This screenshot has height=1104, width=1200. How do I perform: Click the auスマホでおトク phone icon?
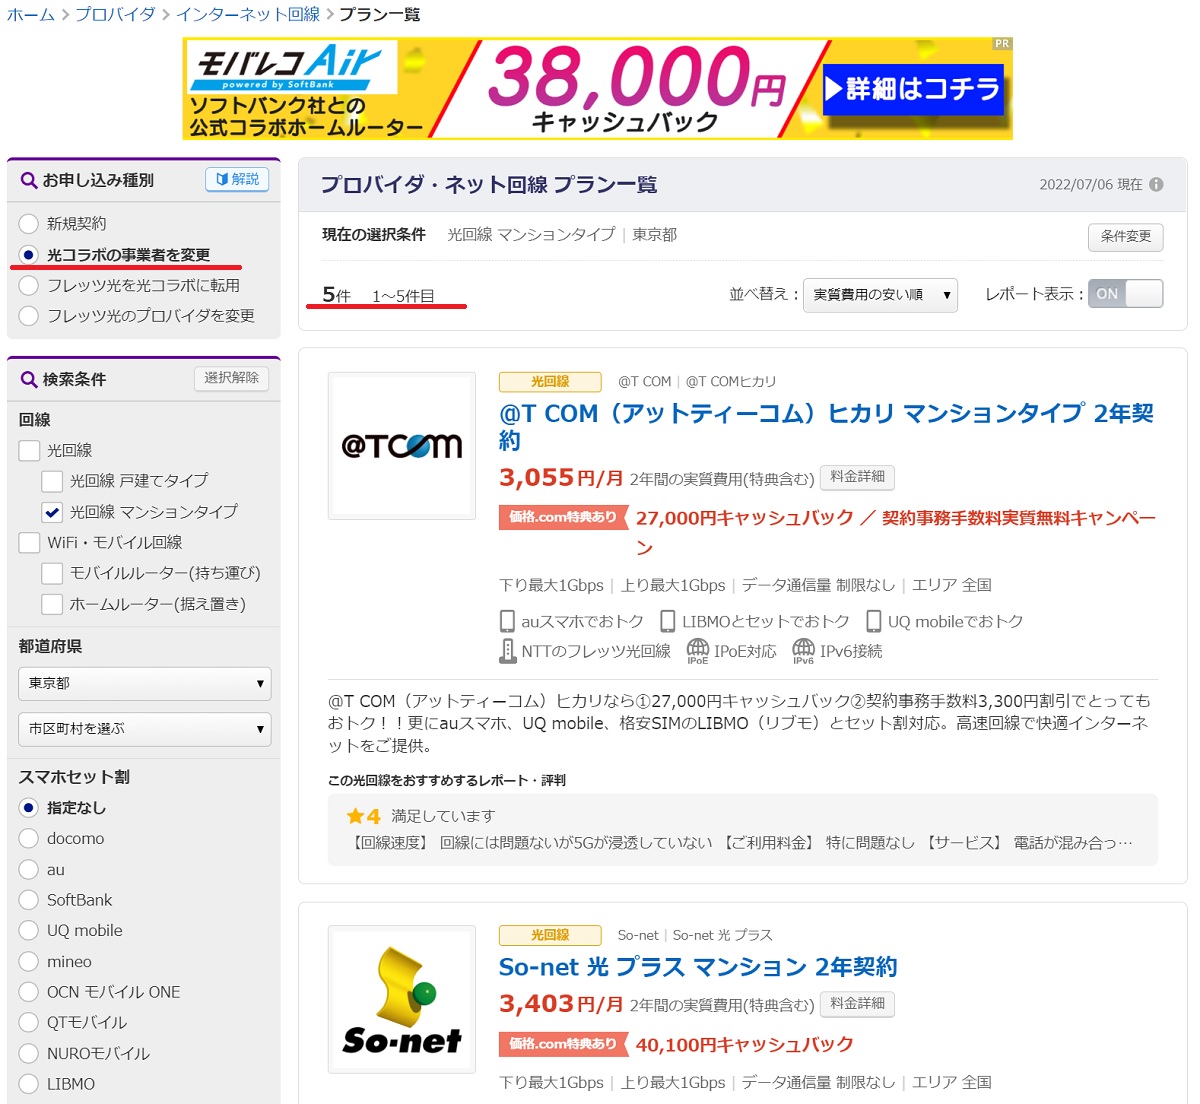click(x=507, y=621)
